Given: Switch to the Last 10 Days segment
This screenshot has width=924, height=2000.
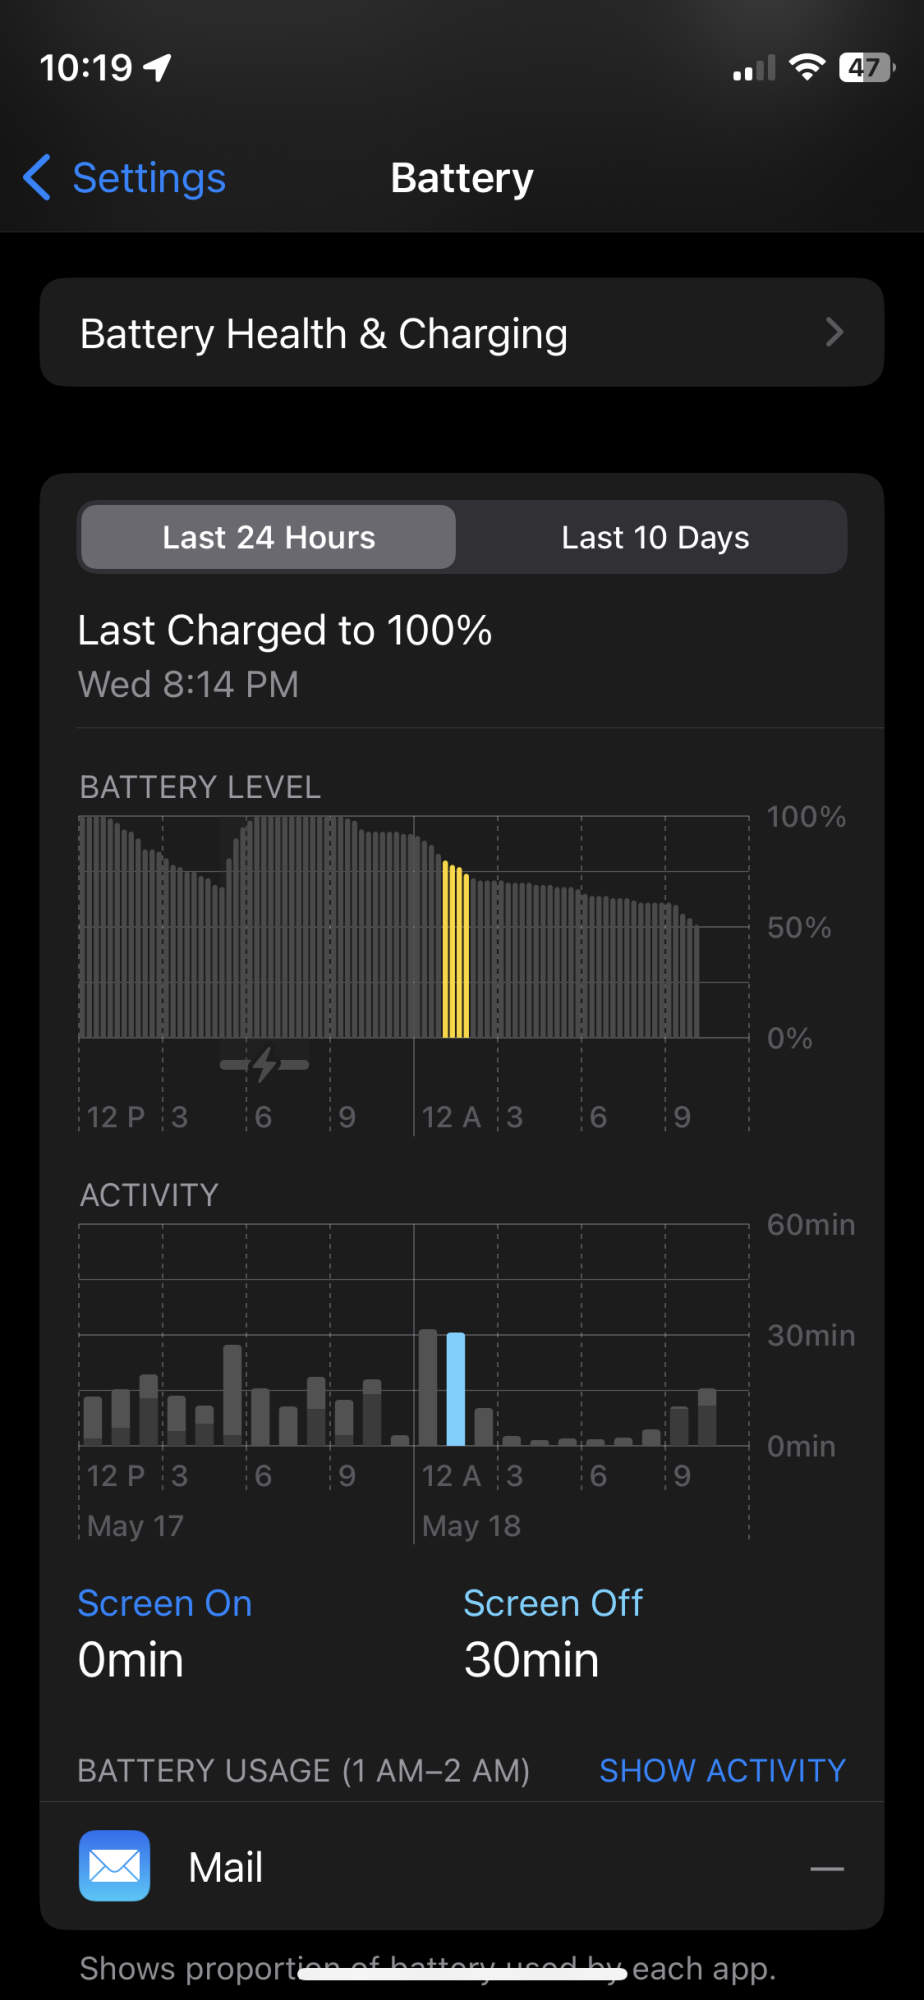Looking at the screenshot, I should pos(655,537).
